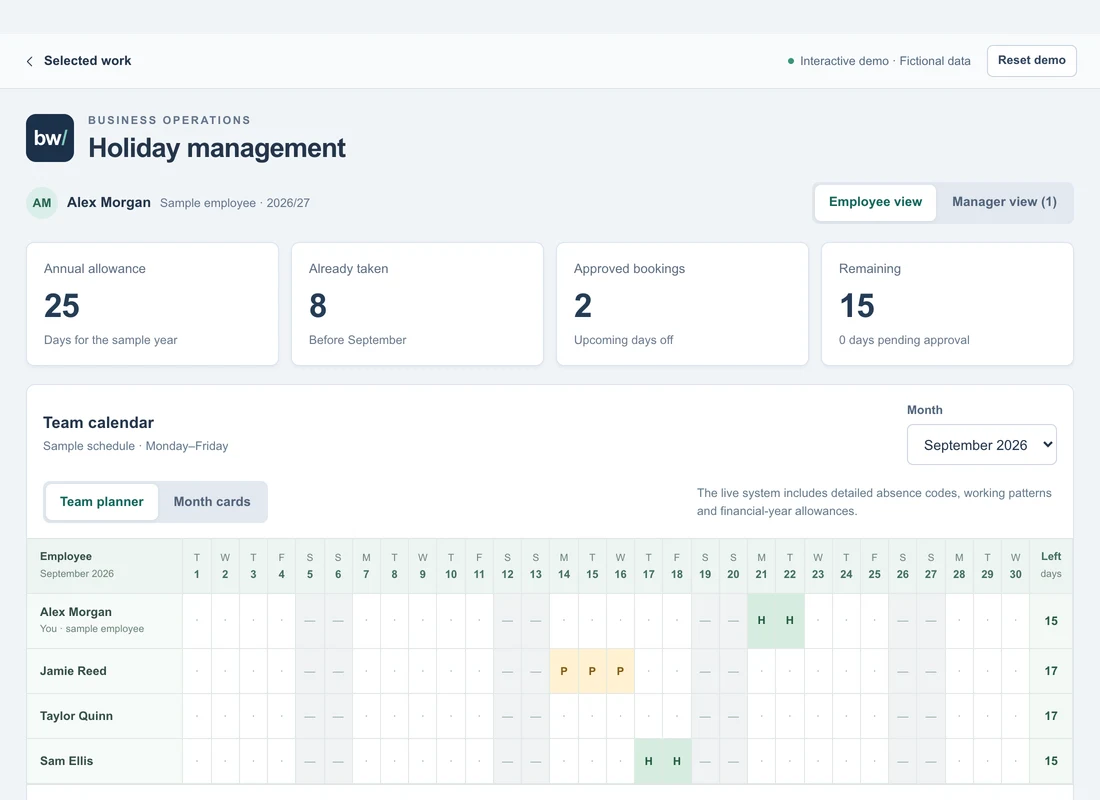Click the Reset demo button
Screen dimensions: 1100x800
[x=1031, y=60]
